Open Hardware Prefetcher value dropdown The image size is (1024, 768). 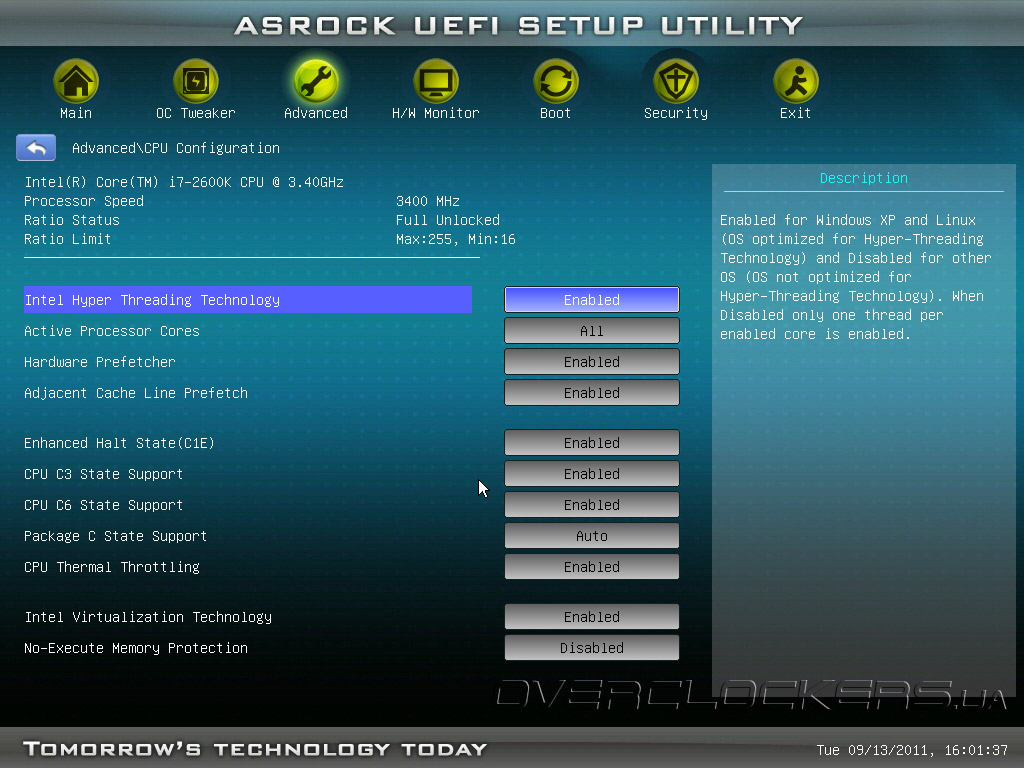tap(592, 362)
